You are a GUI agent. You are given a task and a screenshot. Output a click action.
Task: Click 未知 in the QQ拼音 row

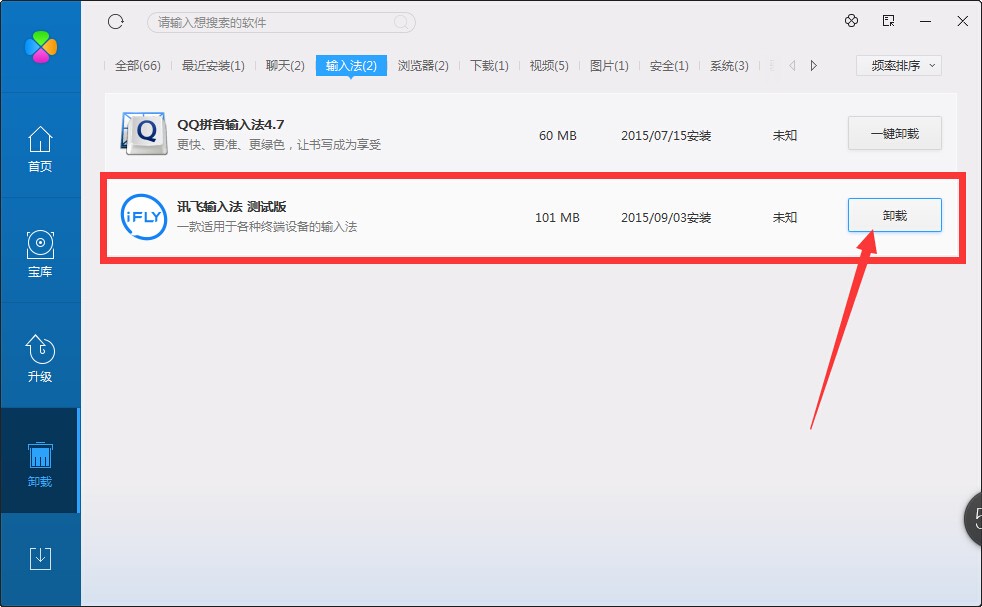click(x=785, y=135)
